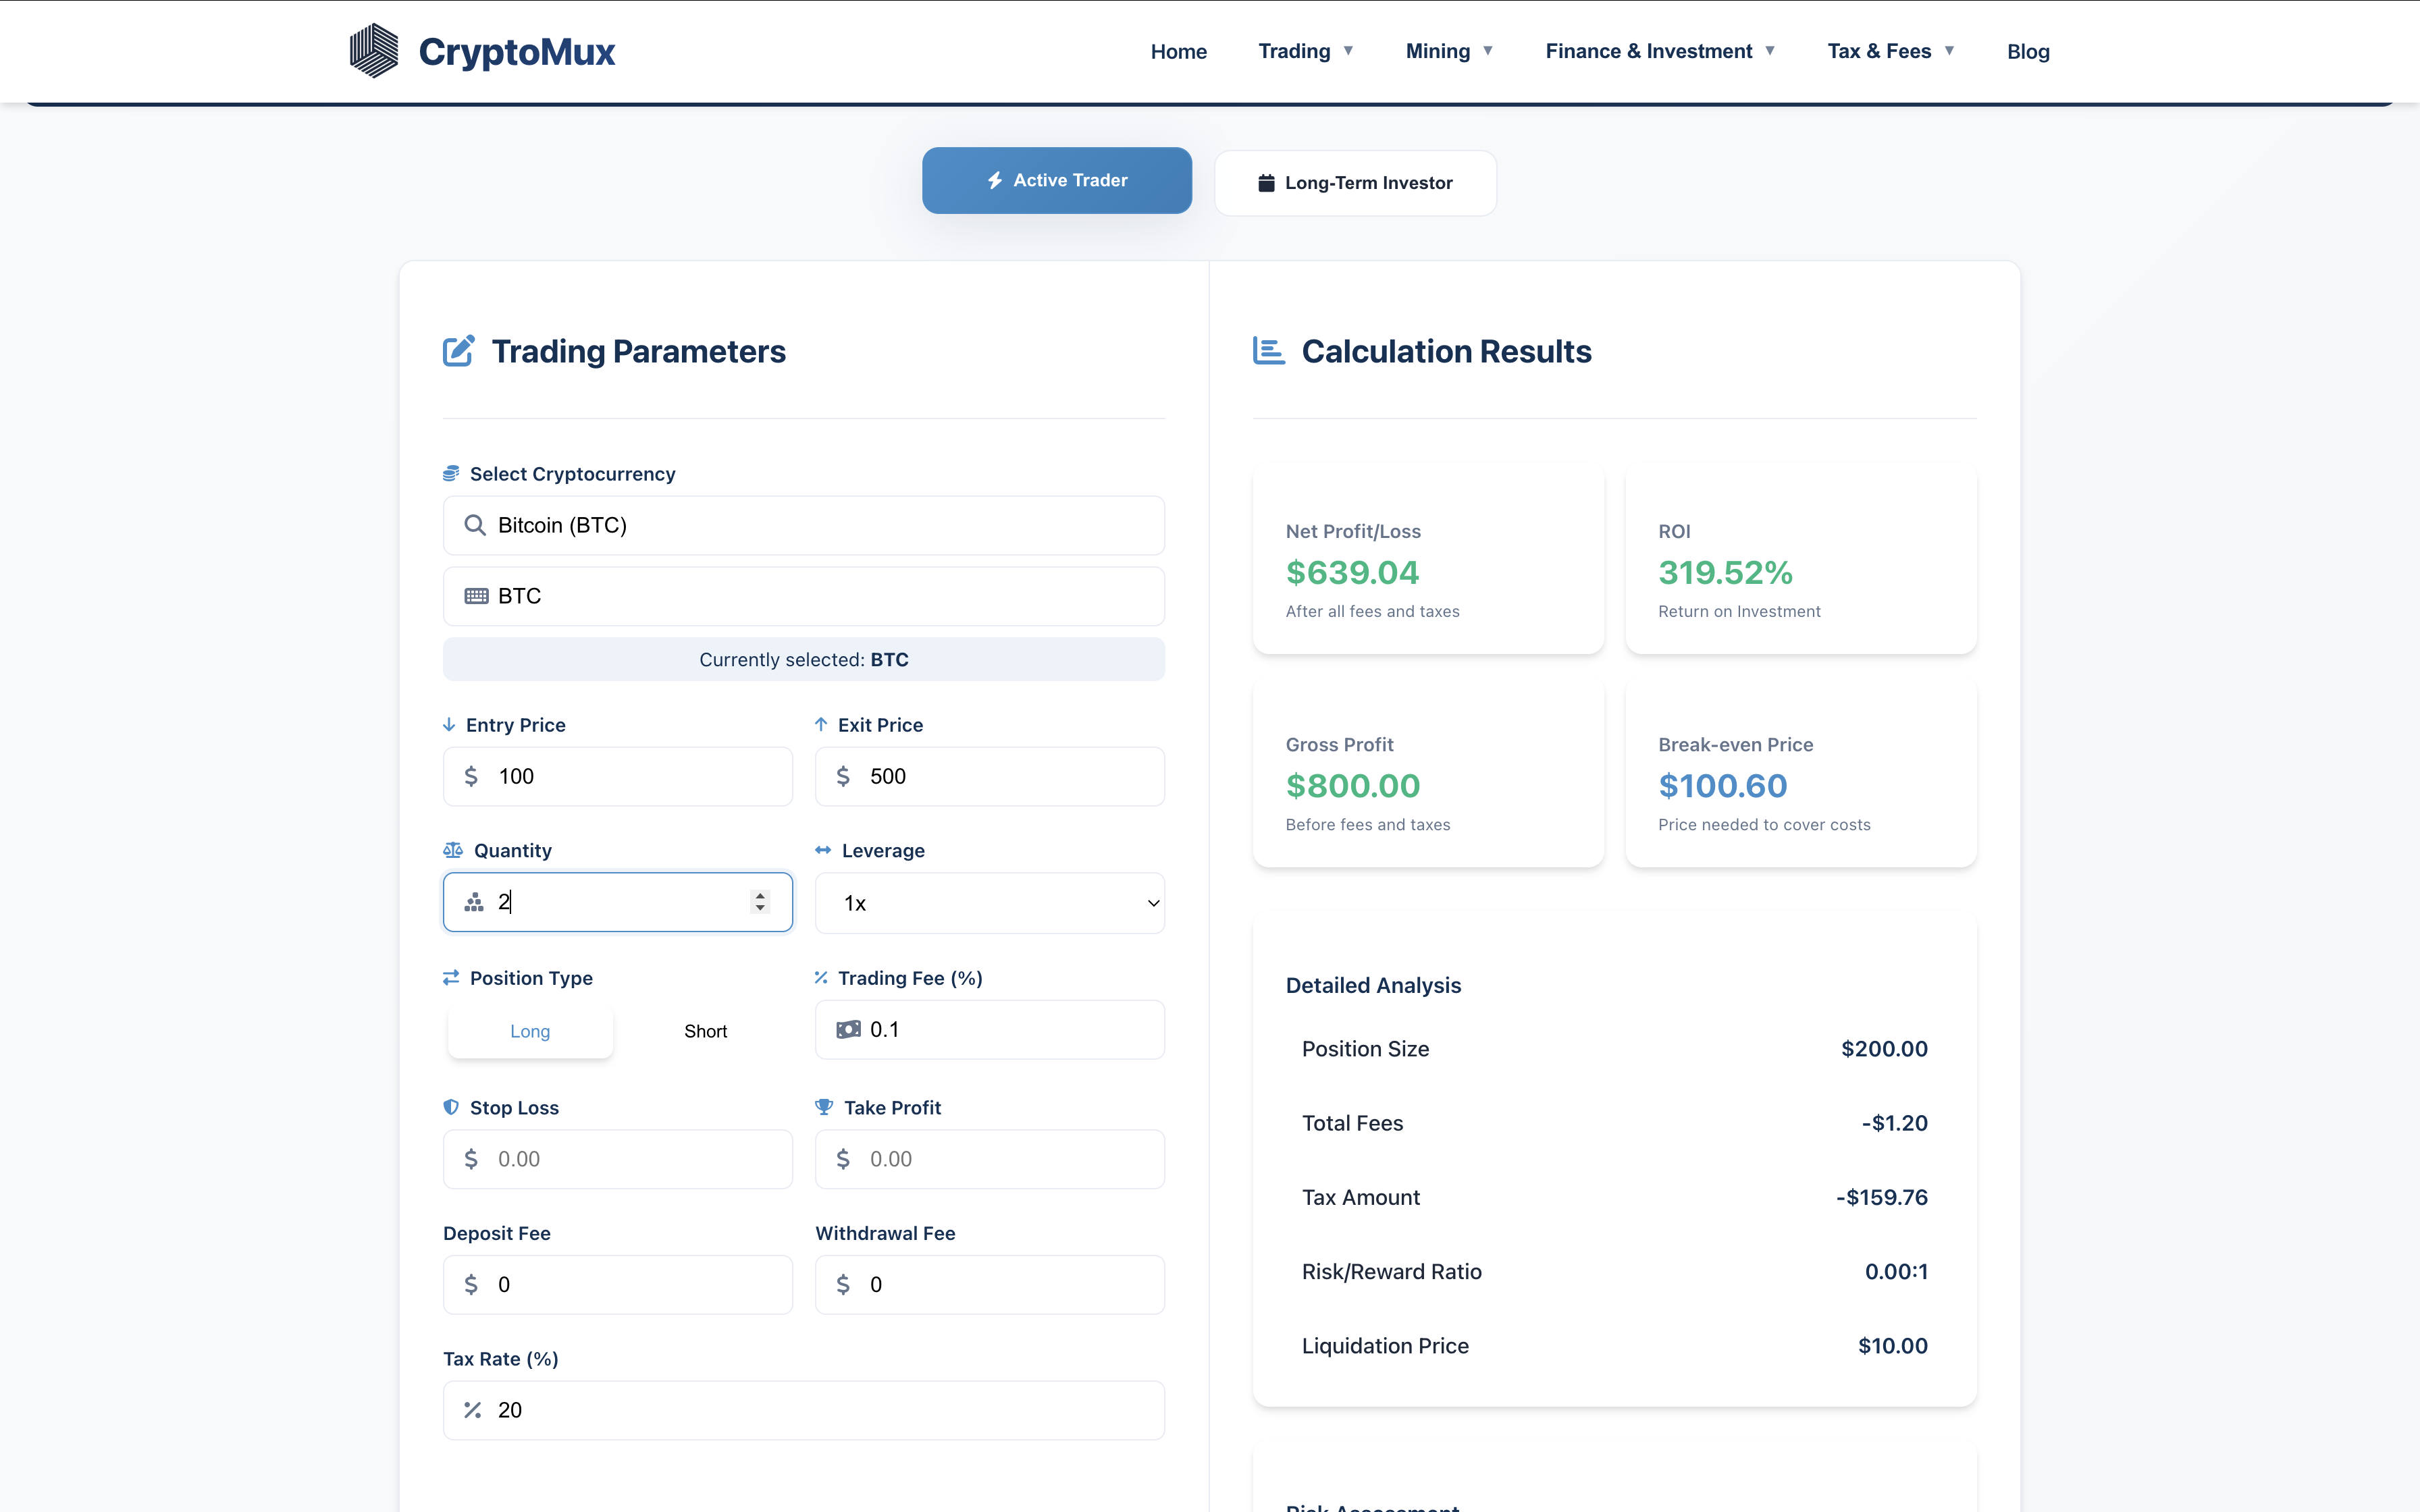The height and width of the screenshot is (1512, 2420).
Task: Keep Long position selected
Action: pyautogui.click(x=529, y=1030)
